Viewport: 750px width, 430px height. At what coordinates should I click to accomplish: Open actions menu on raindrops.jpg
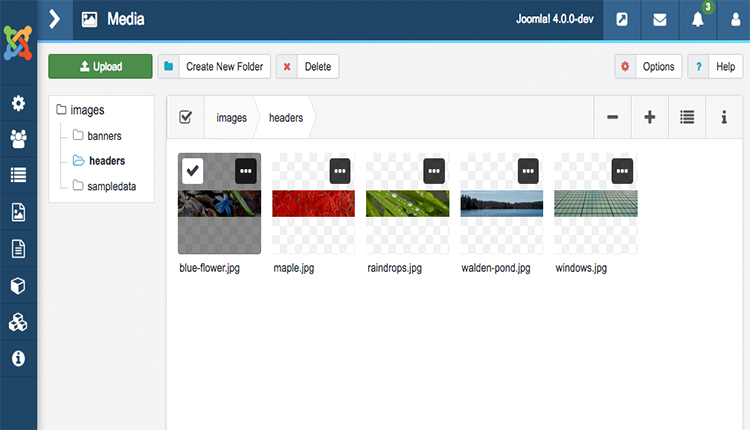(434, 171)
